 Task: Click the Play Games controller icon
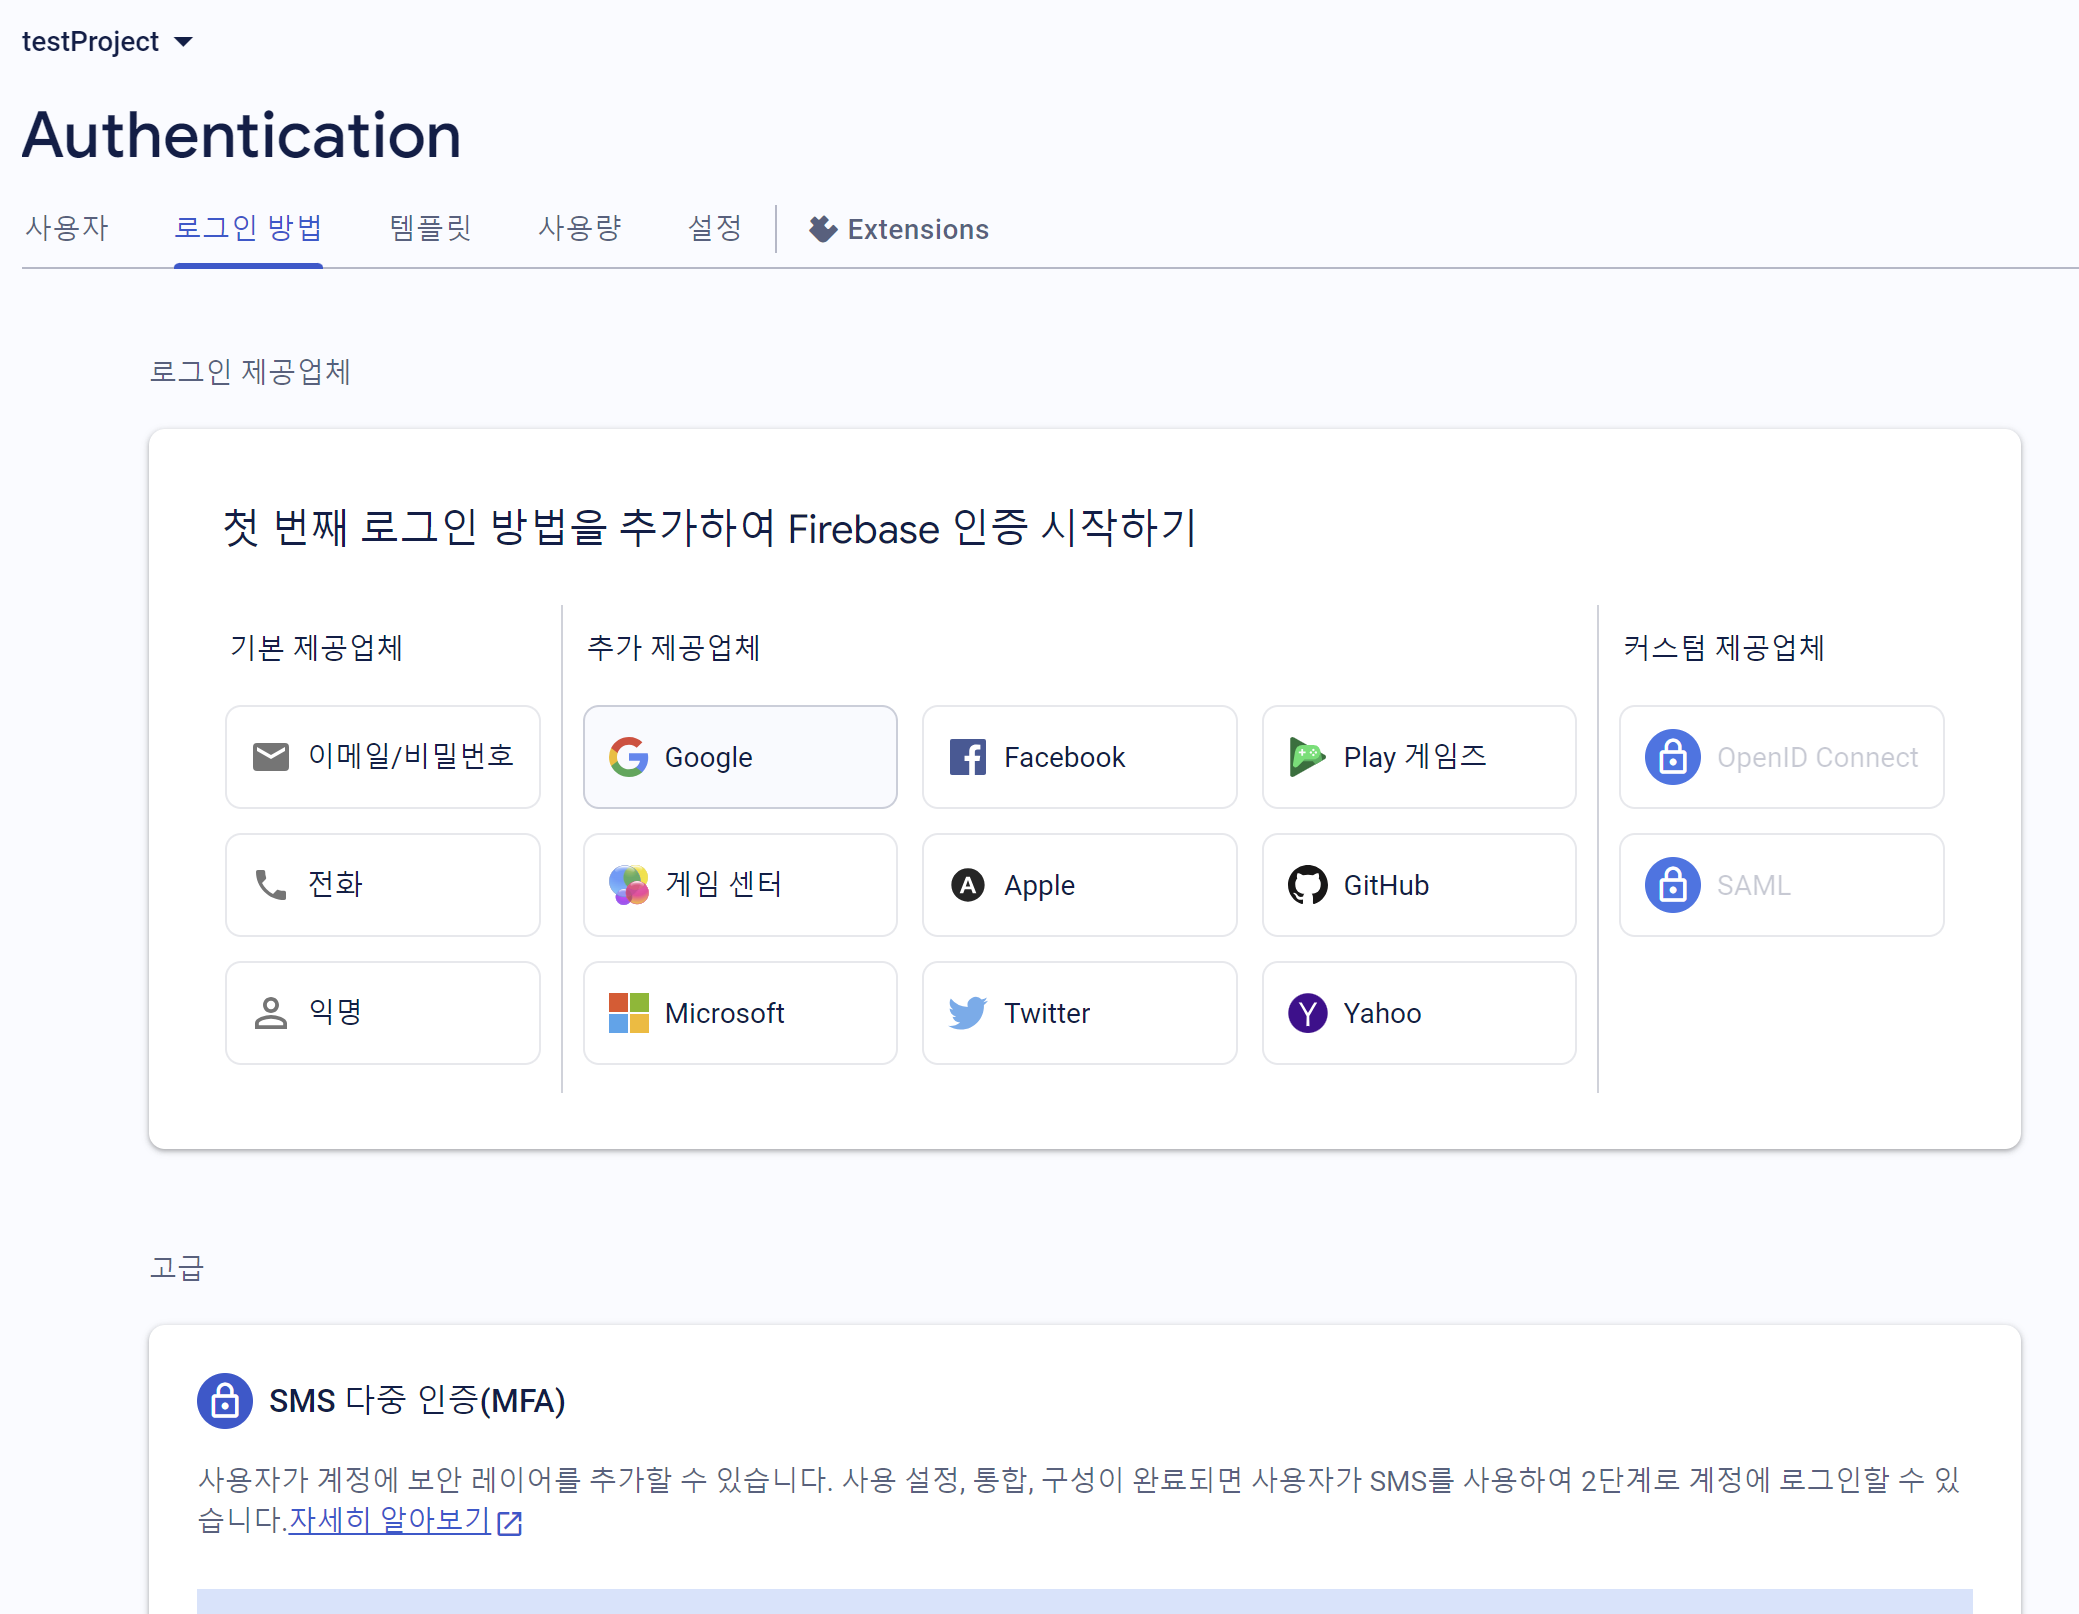click(1306, 757)
